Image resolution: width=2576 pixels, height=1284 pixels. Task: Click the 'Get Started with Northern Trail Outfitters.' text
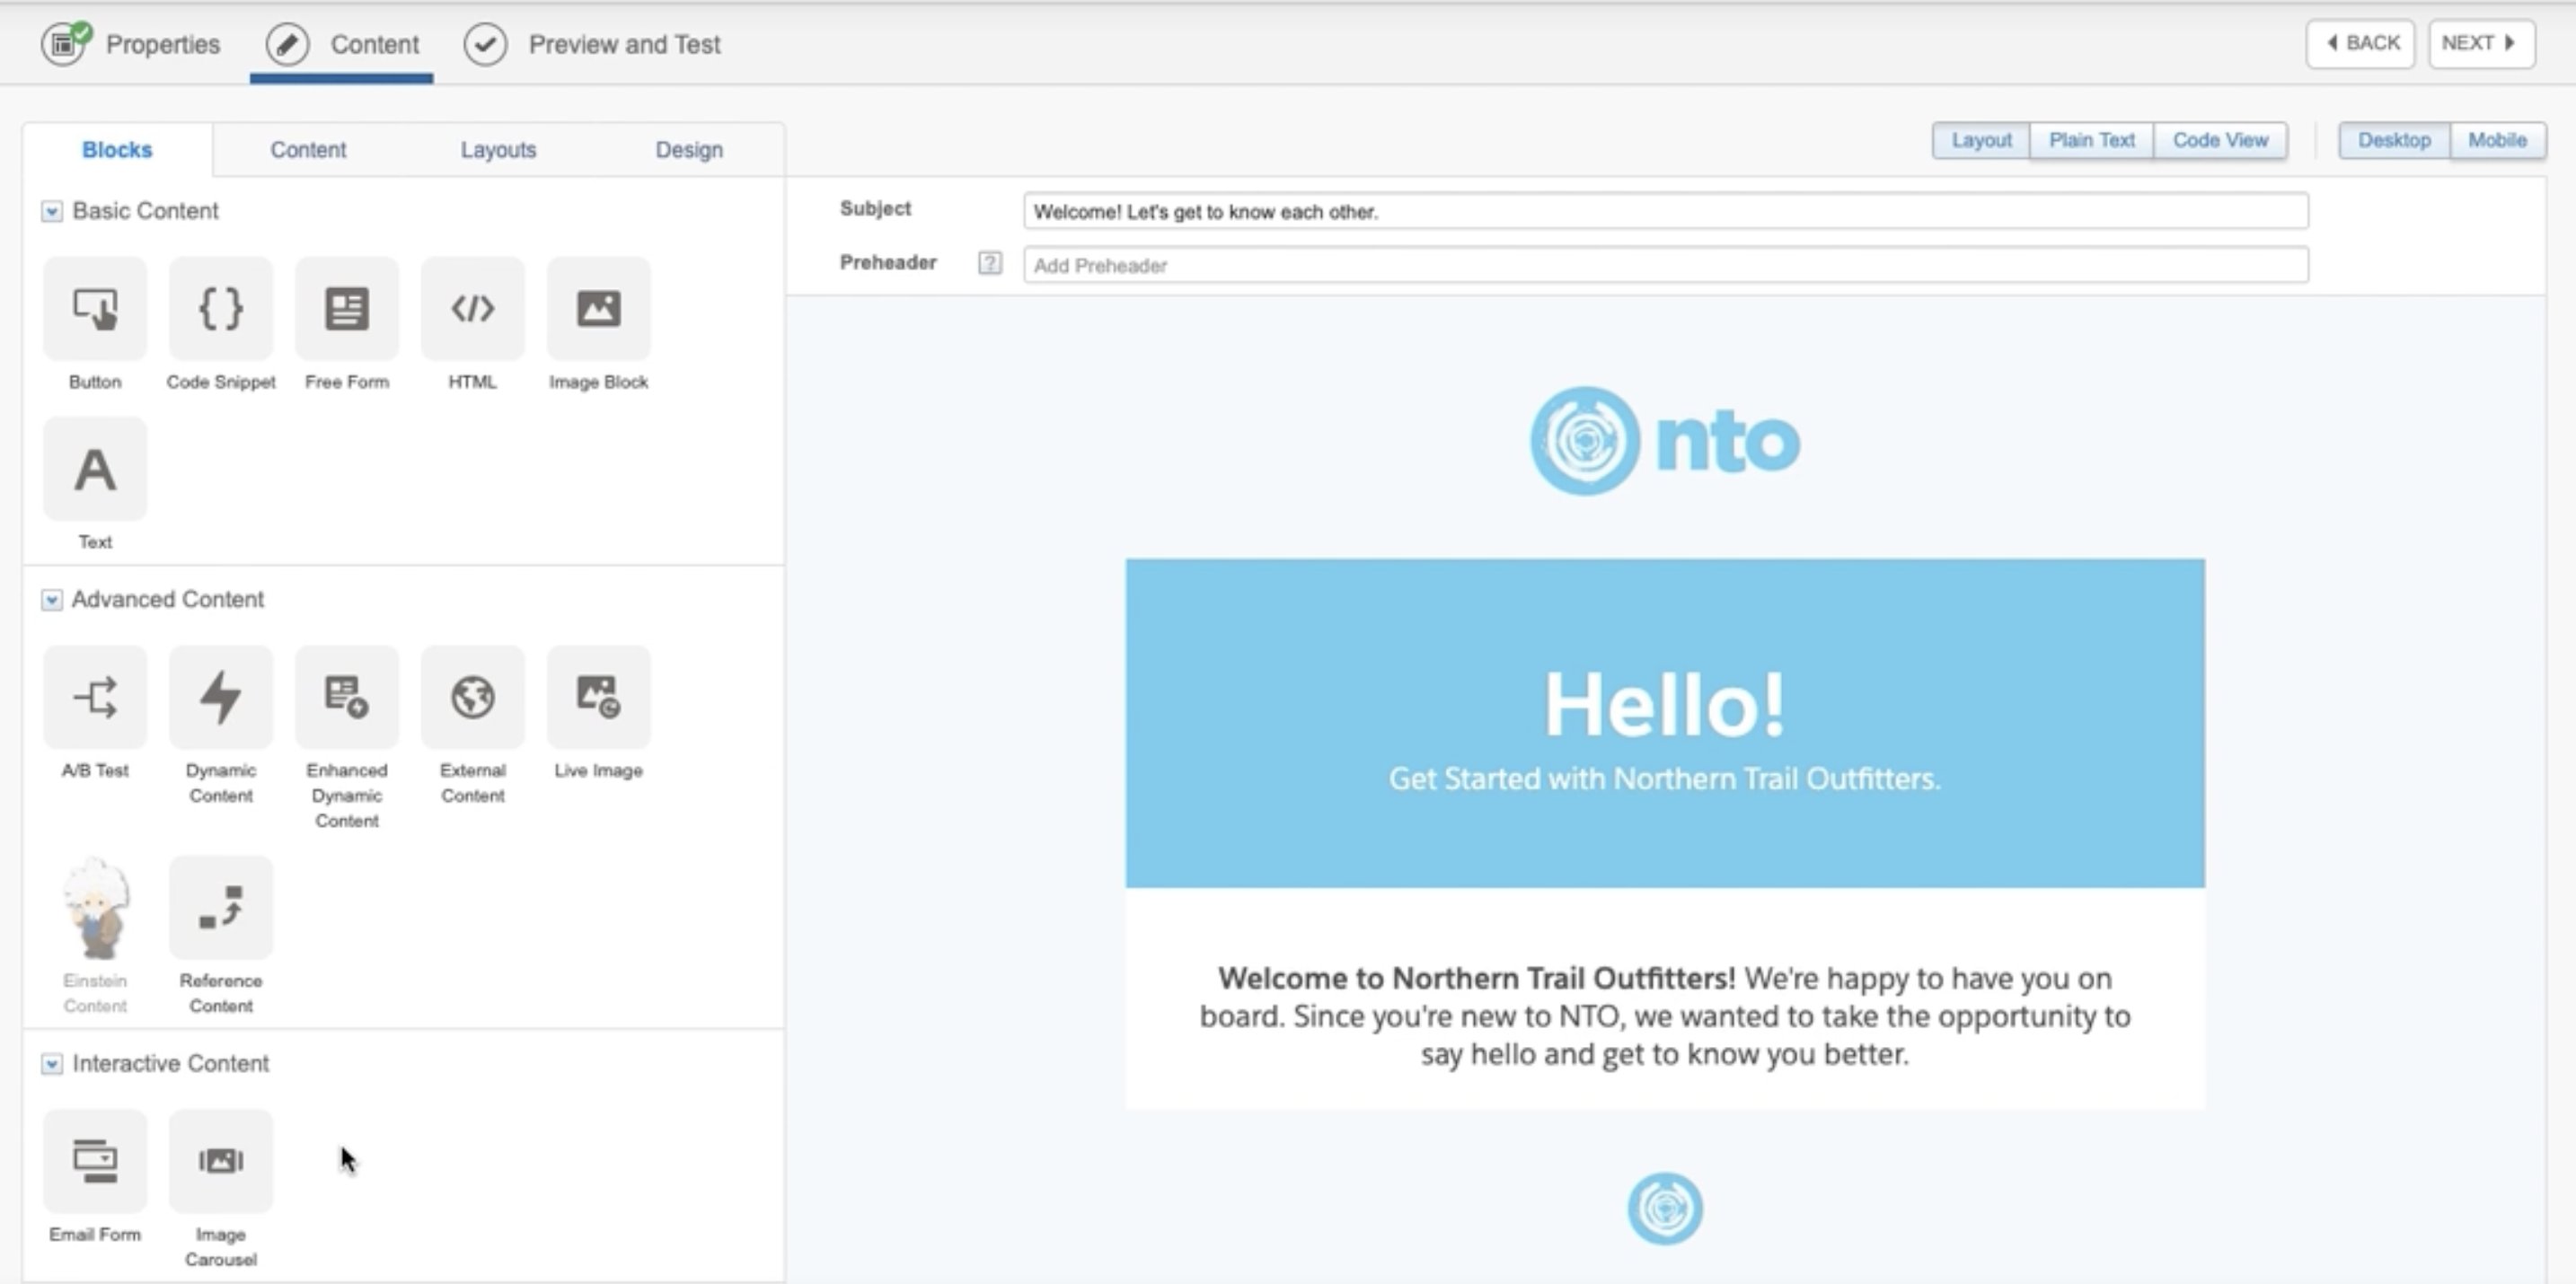point(1665,778)
